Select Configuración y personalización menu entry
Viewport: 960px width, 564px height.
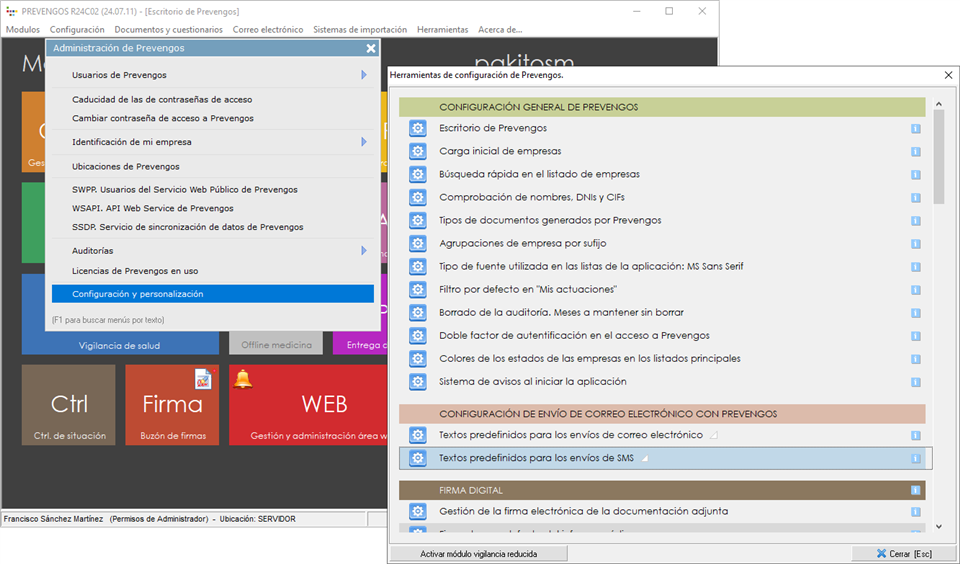138,294
